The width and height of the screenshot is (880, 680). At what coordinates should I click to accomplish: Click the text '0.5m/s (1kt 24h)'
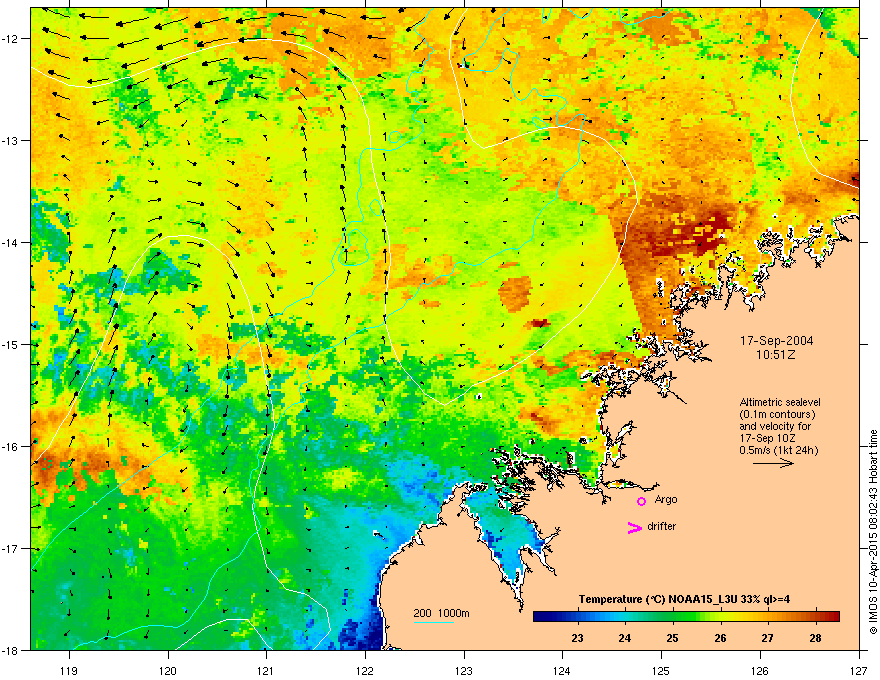coord(778,450)
